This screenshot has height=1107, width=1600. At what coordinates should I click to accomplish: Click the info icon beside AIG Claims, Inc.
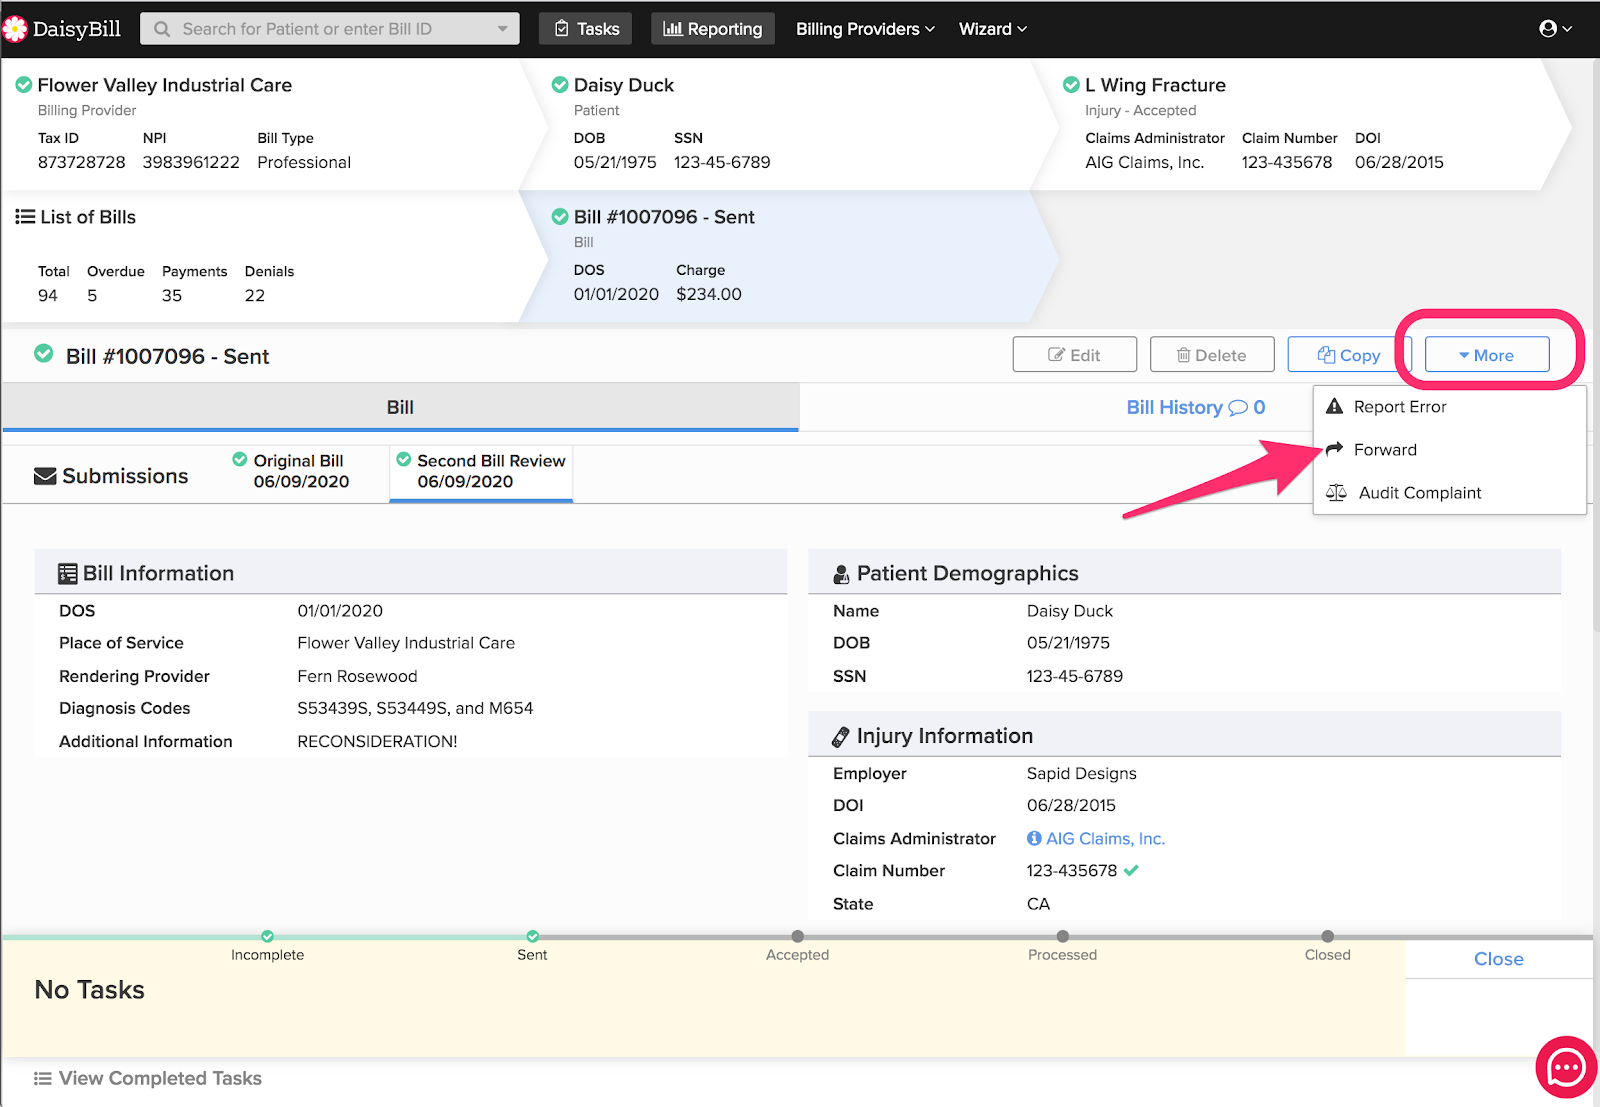tap(1034, 838)
